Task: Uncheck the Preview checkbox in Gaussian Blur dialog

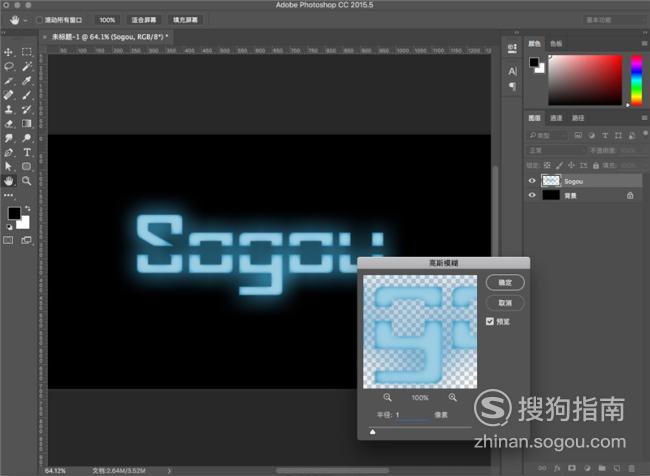Action: [x=490, y=321]
